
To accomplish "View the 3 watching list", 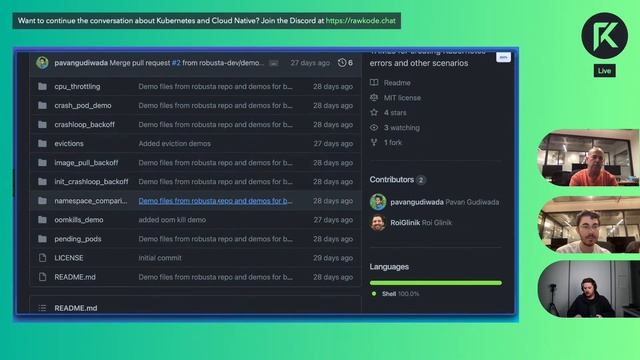I will point(402,128).
